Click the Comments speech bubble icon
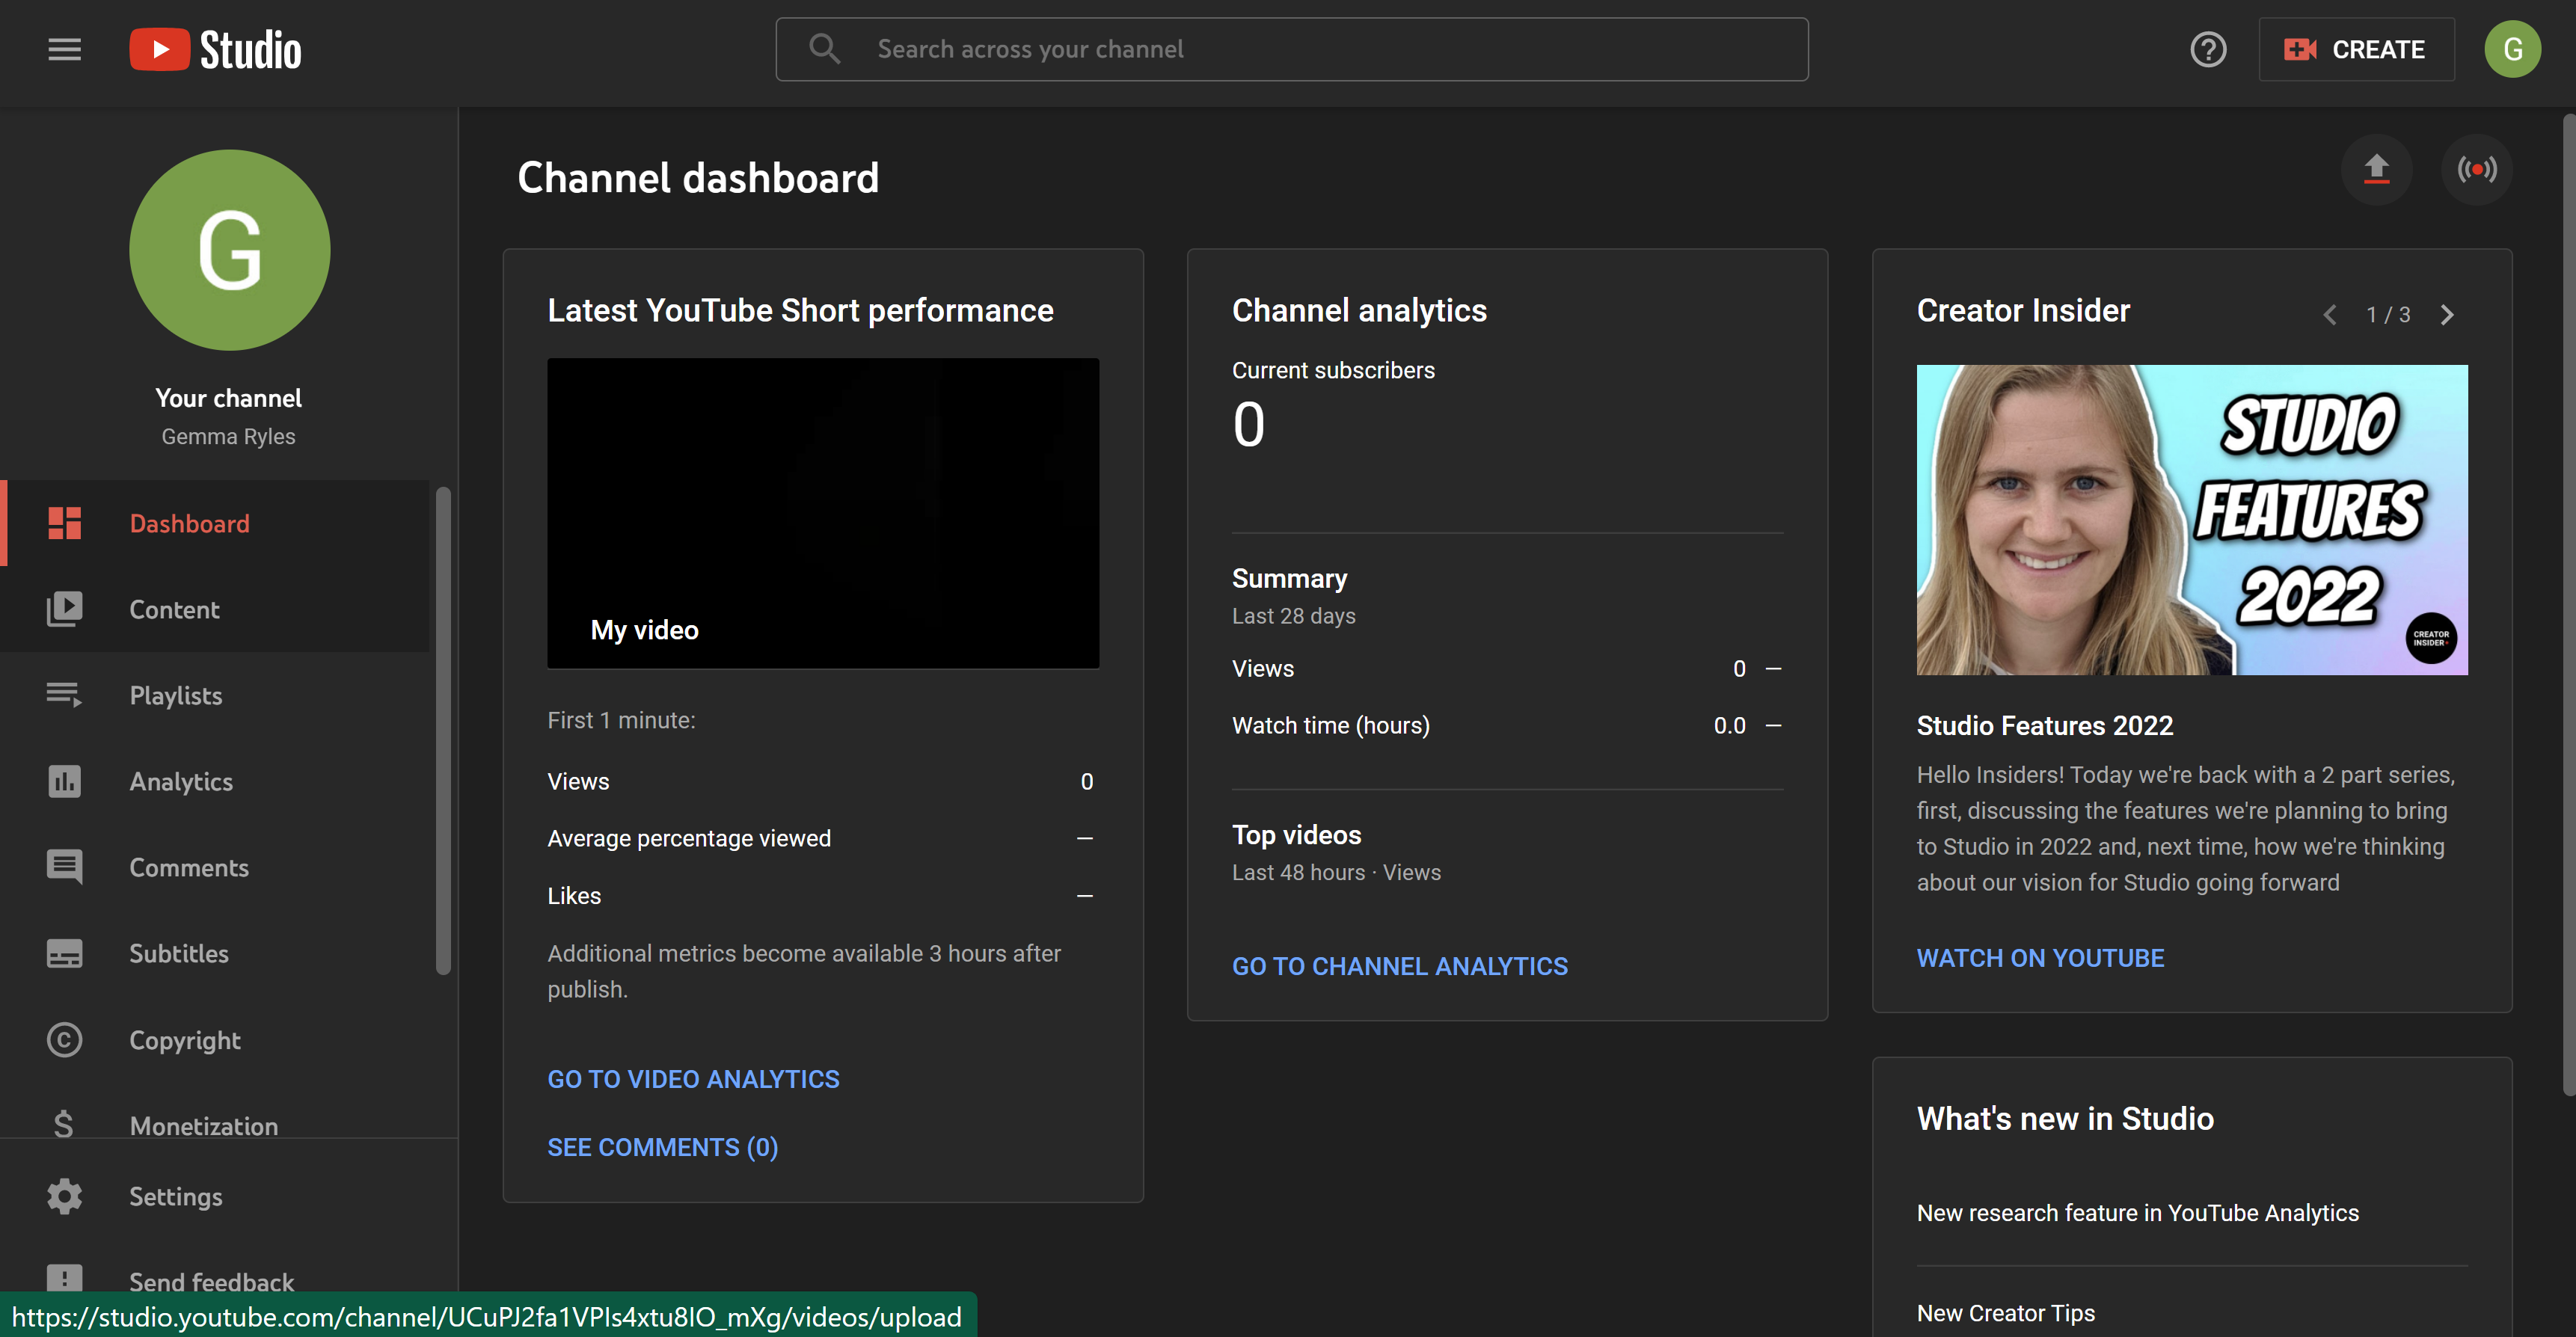This screenshot has width=2576, height=1337. point(64,867)
